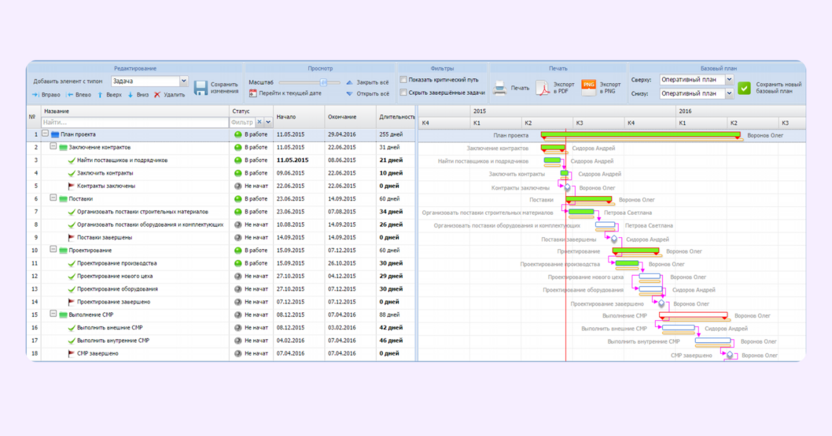Export the chart to PNG
832x436 pixels.
coord(588,88)
